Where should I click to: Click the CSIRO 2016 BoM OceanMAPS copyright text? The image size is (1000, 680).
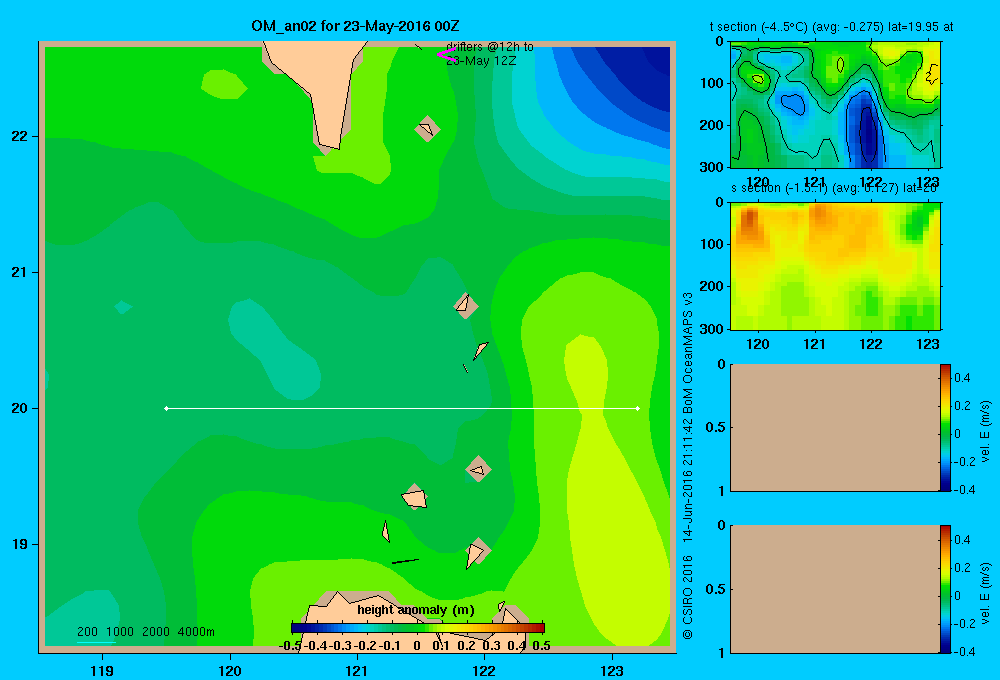click(688, 466)
